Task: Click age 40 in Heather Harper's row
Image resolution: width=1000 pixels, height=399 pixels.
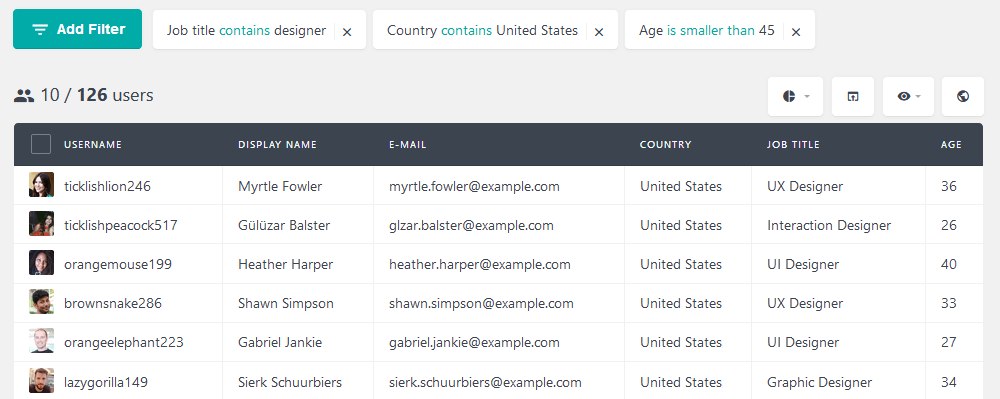Action: pos(949,264)
